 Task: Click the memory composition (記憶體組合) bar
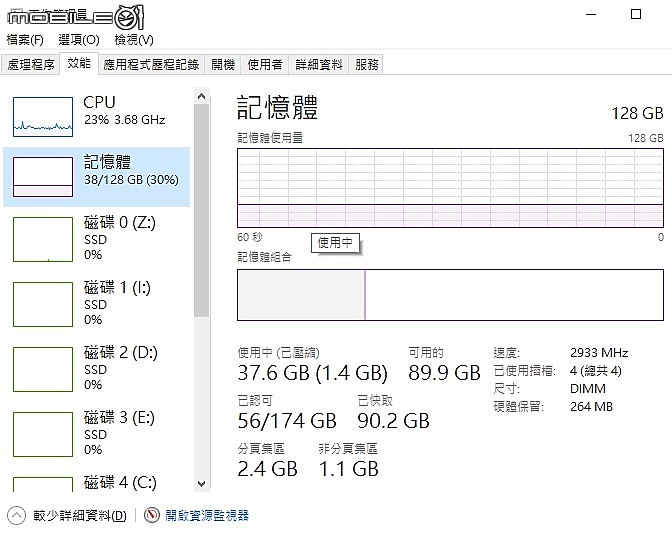point(449,294)
